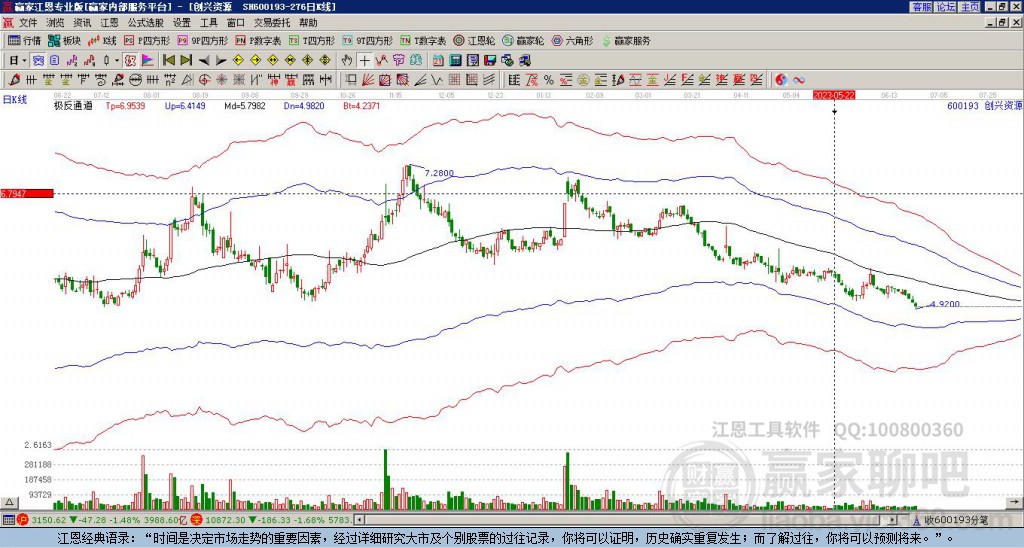Click the red target circle tool
This screenshot has height=548, width=1024.
tap(204, 80)
